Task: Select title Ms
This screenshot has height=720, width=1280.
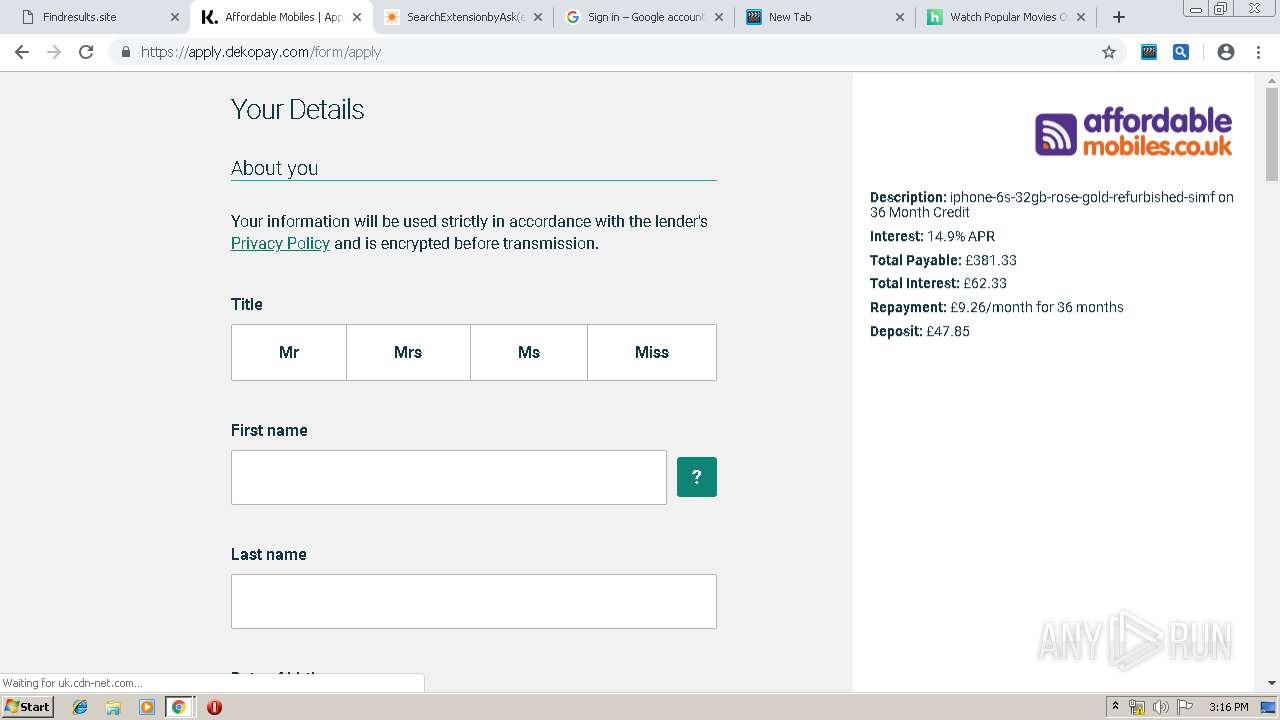Action: pos(529,352)
